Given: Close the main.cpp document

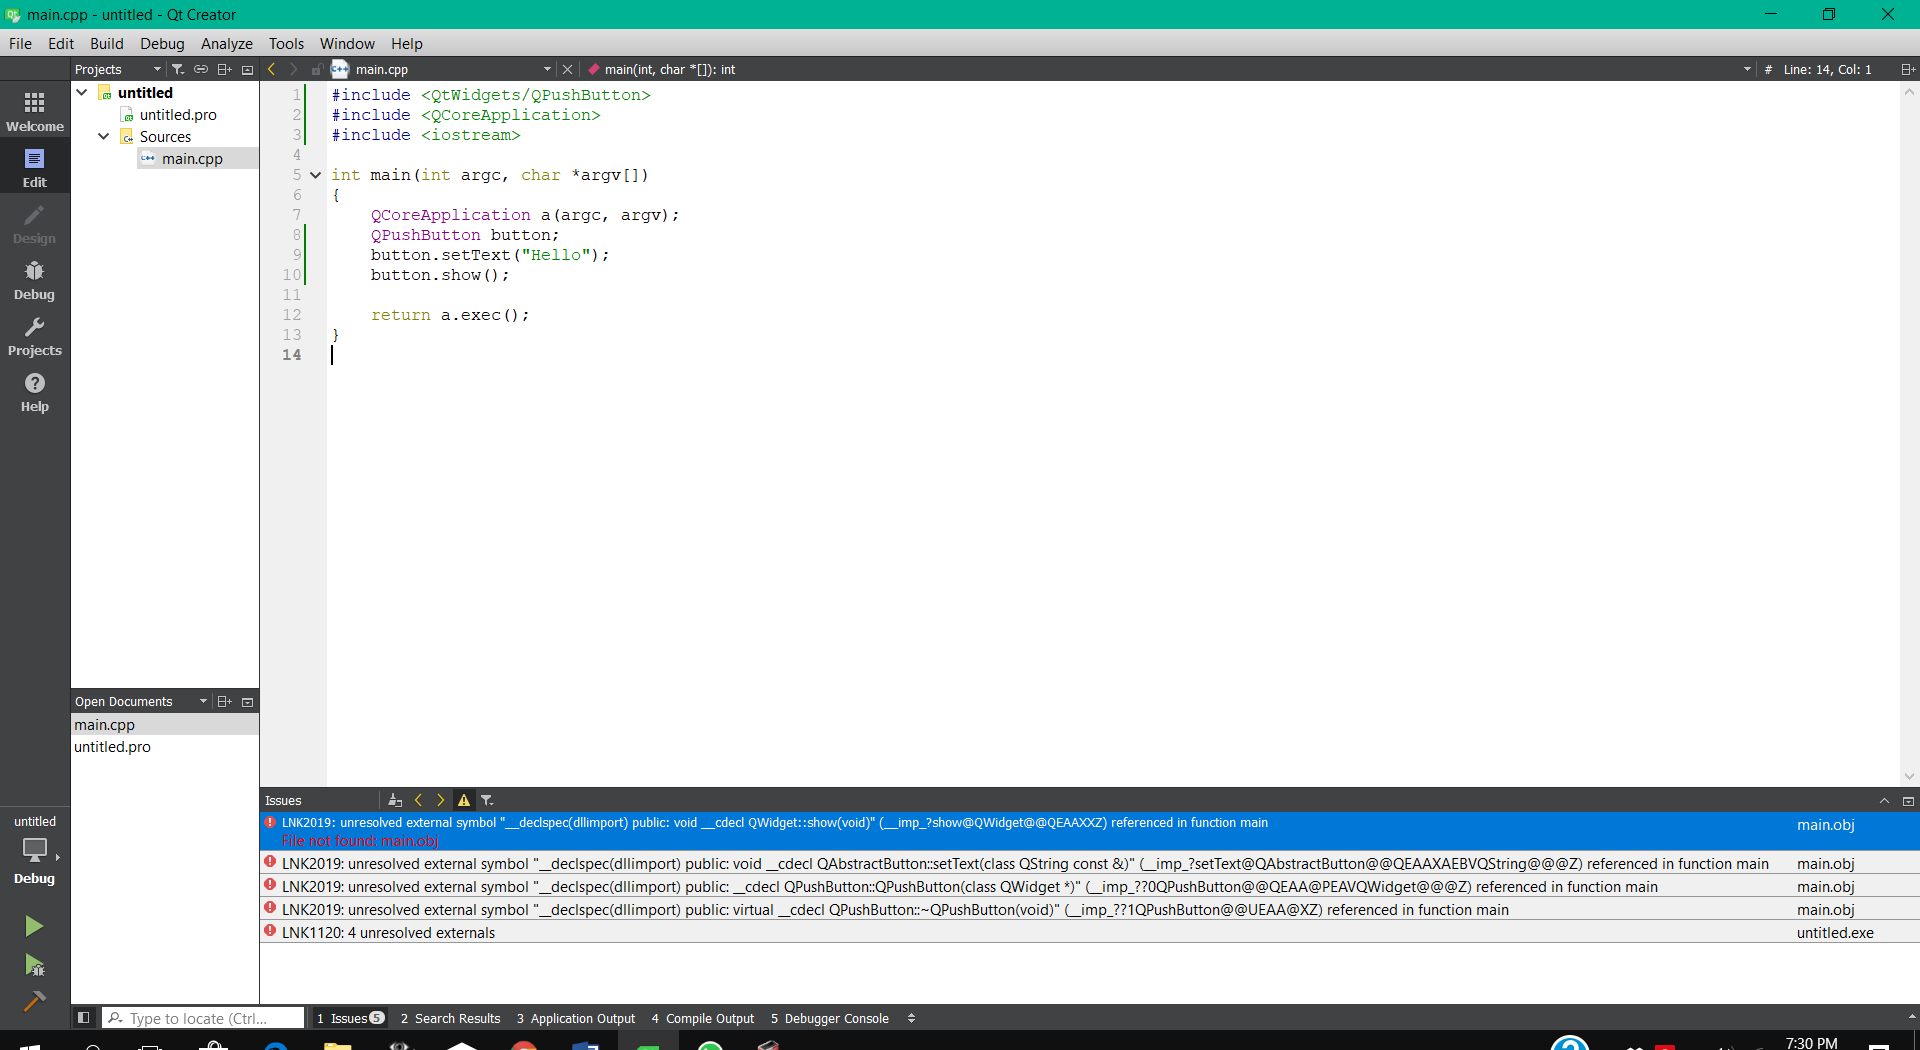Looking at the screenshot, I should [567, 69].
